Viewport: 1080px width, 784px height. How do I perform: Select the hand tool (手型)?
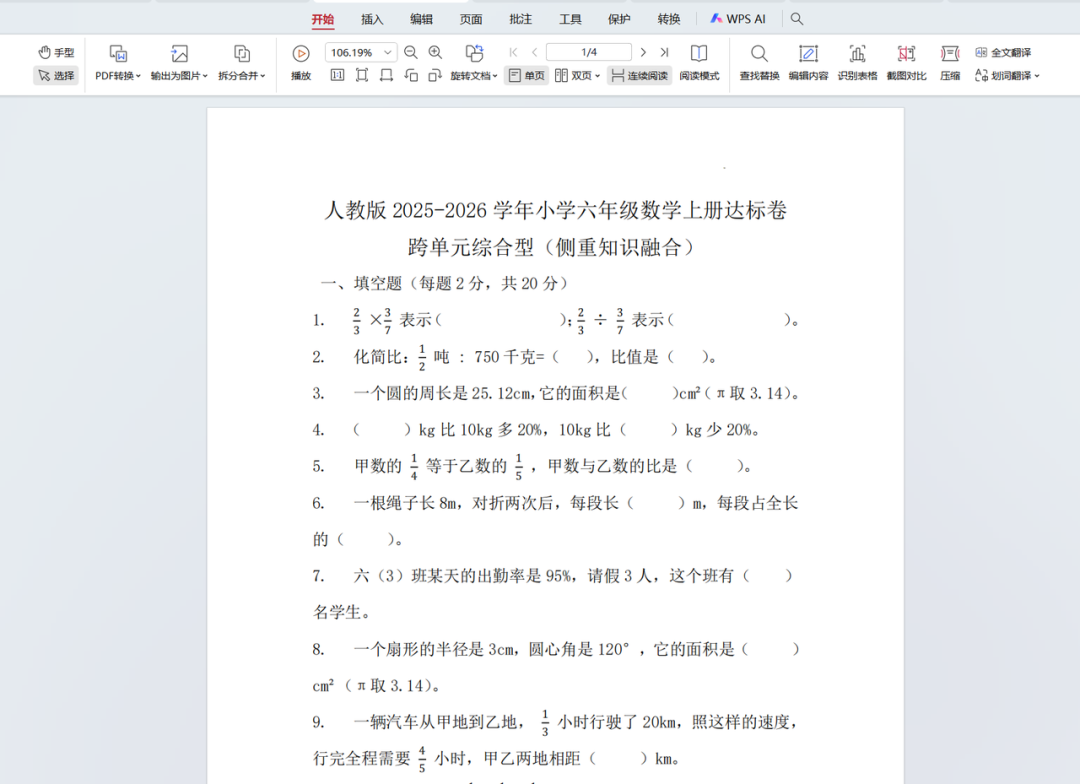click(56, 52)
